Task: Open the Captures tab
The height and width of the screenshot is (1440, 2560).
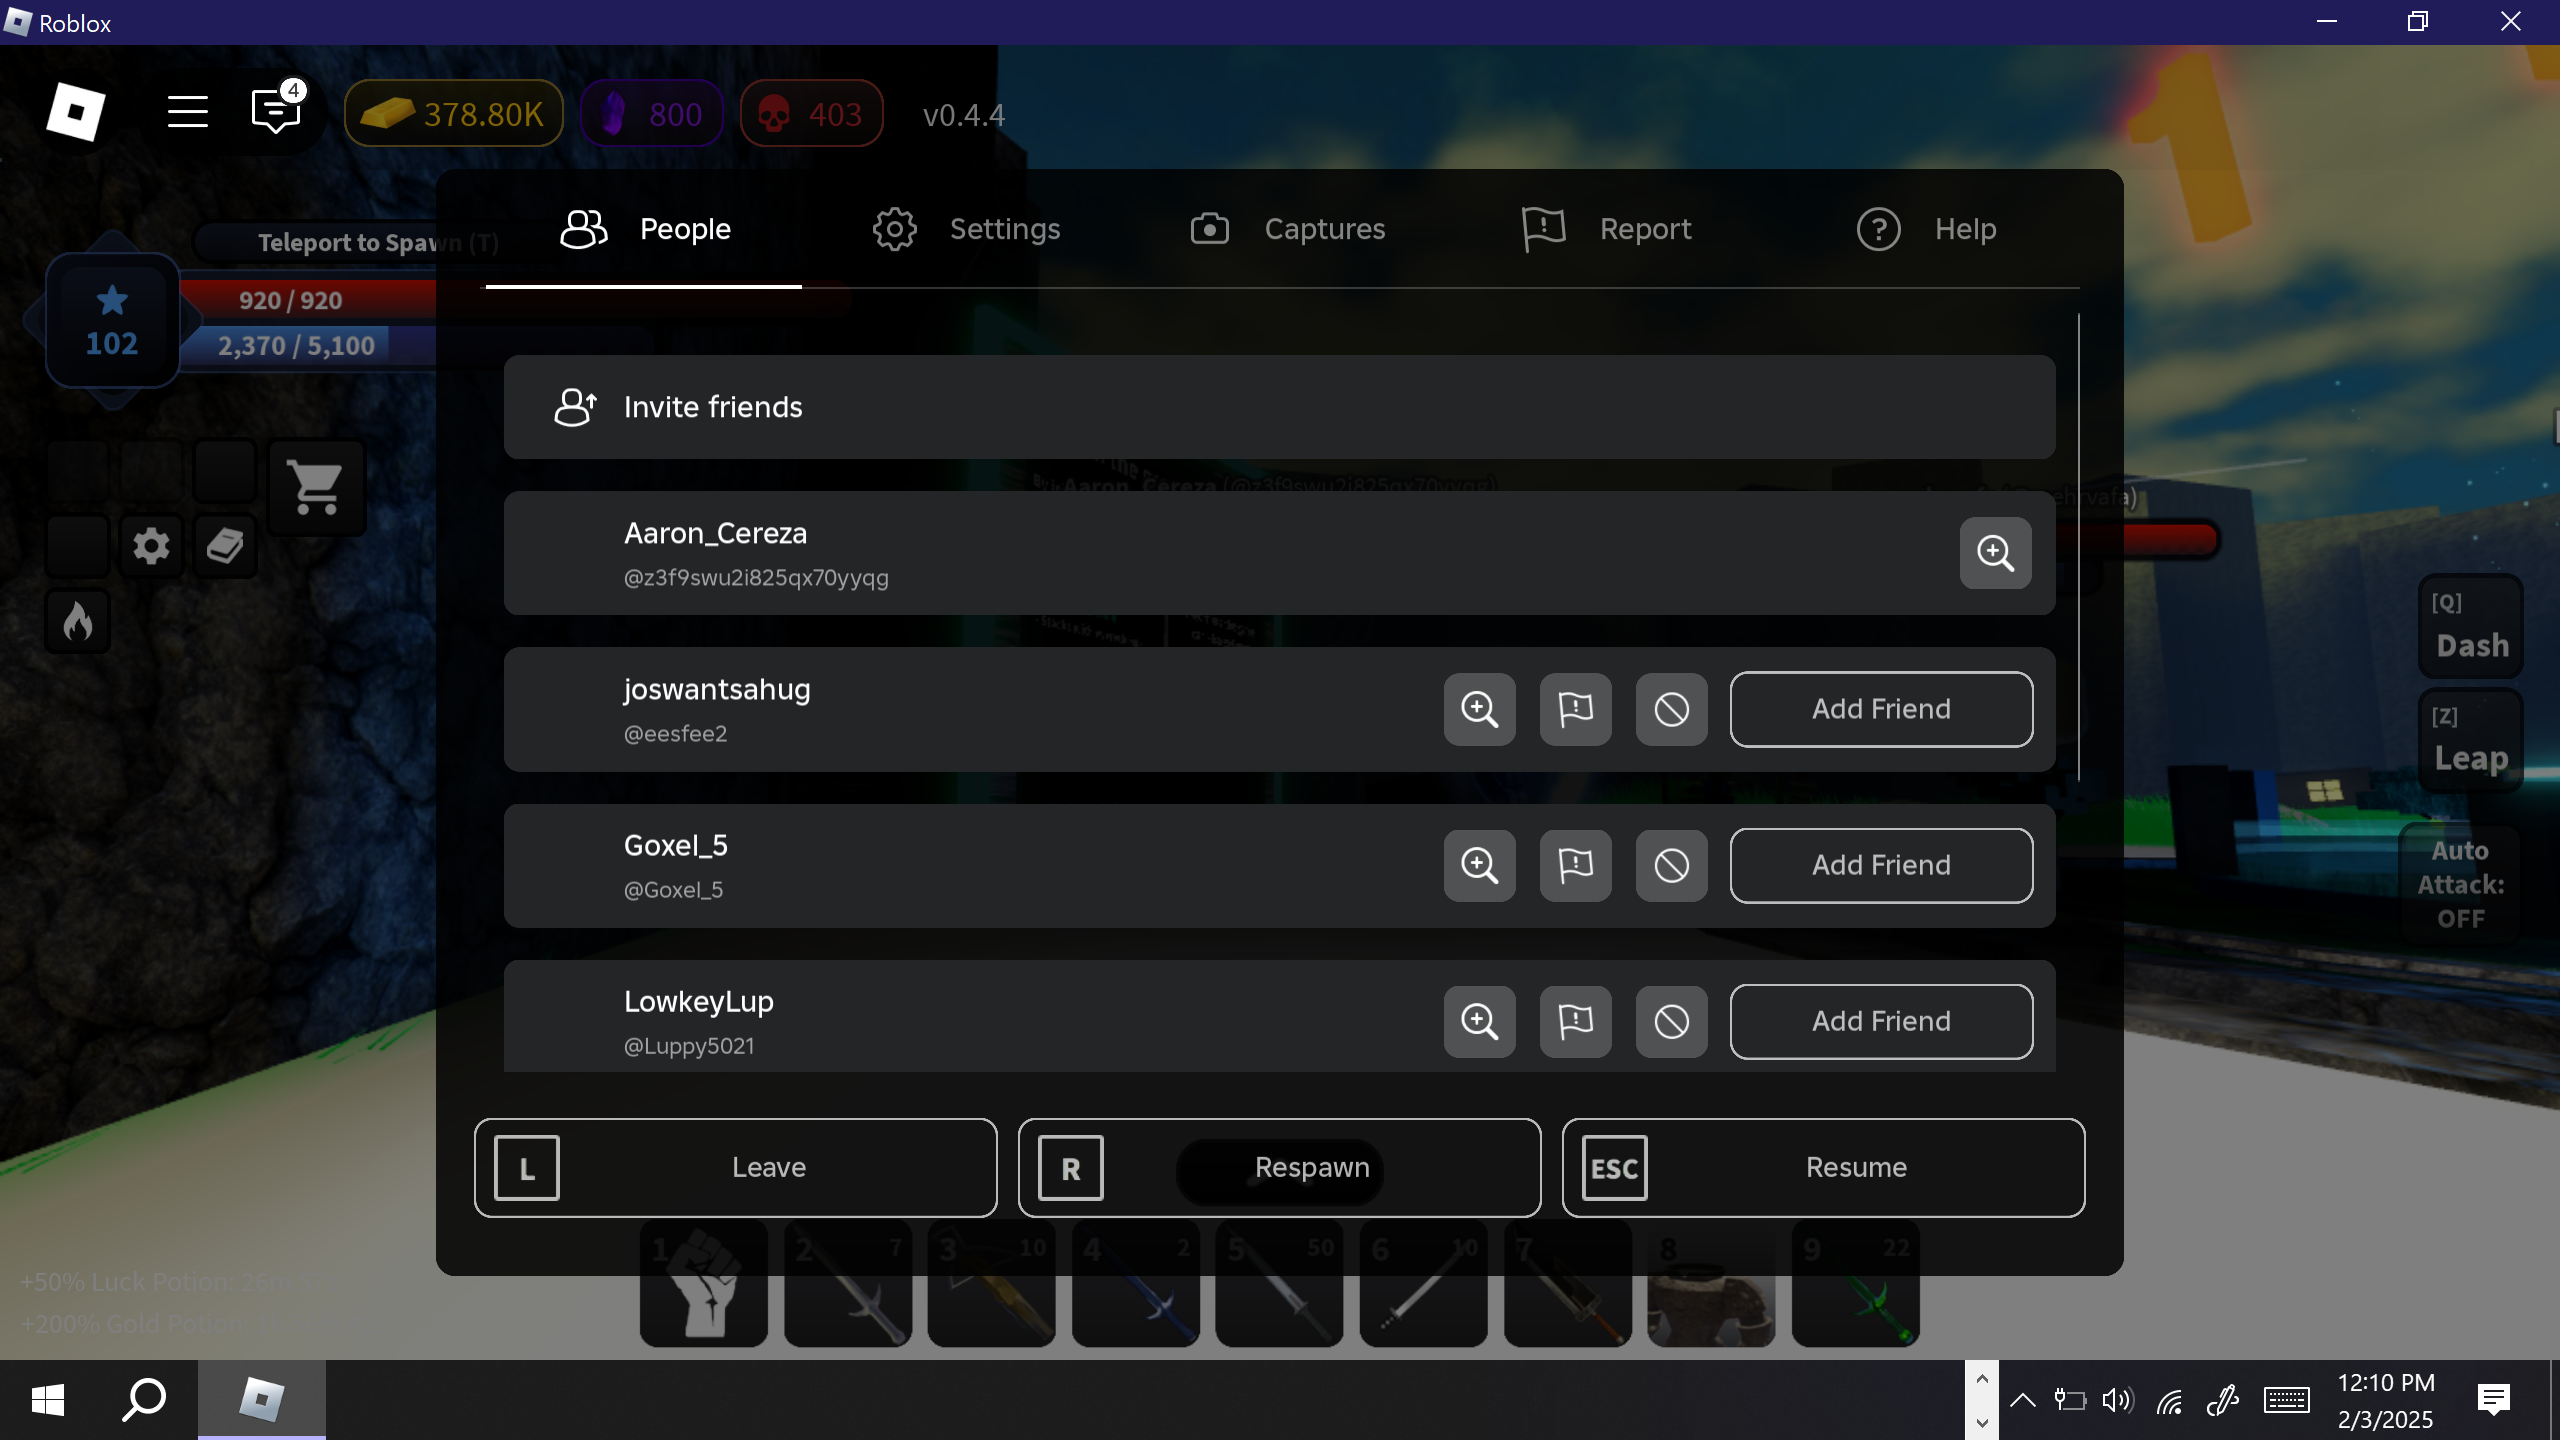Action: (1288, 229)
